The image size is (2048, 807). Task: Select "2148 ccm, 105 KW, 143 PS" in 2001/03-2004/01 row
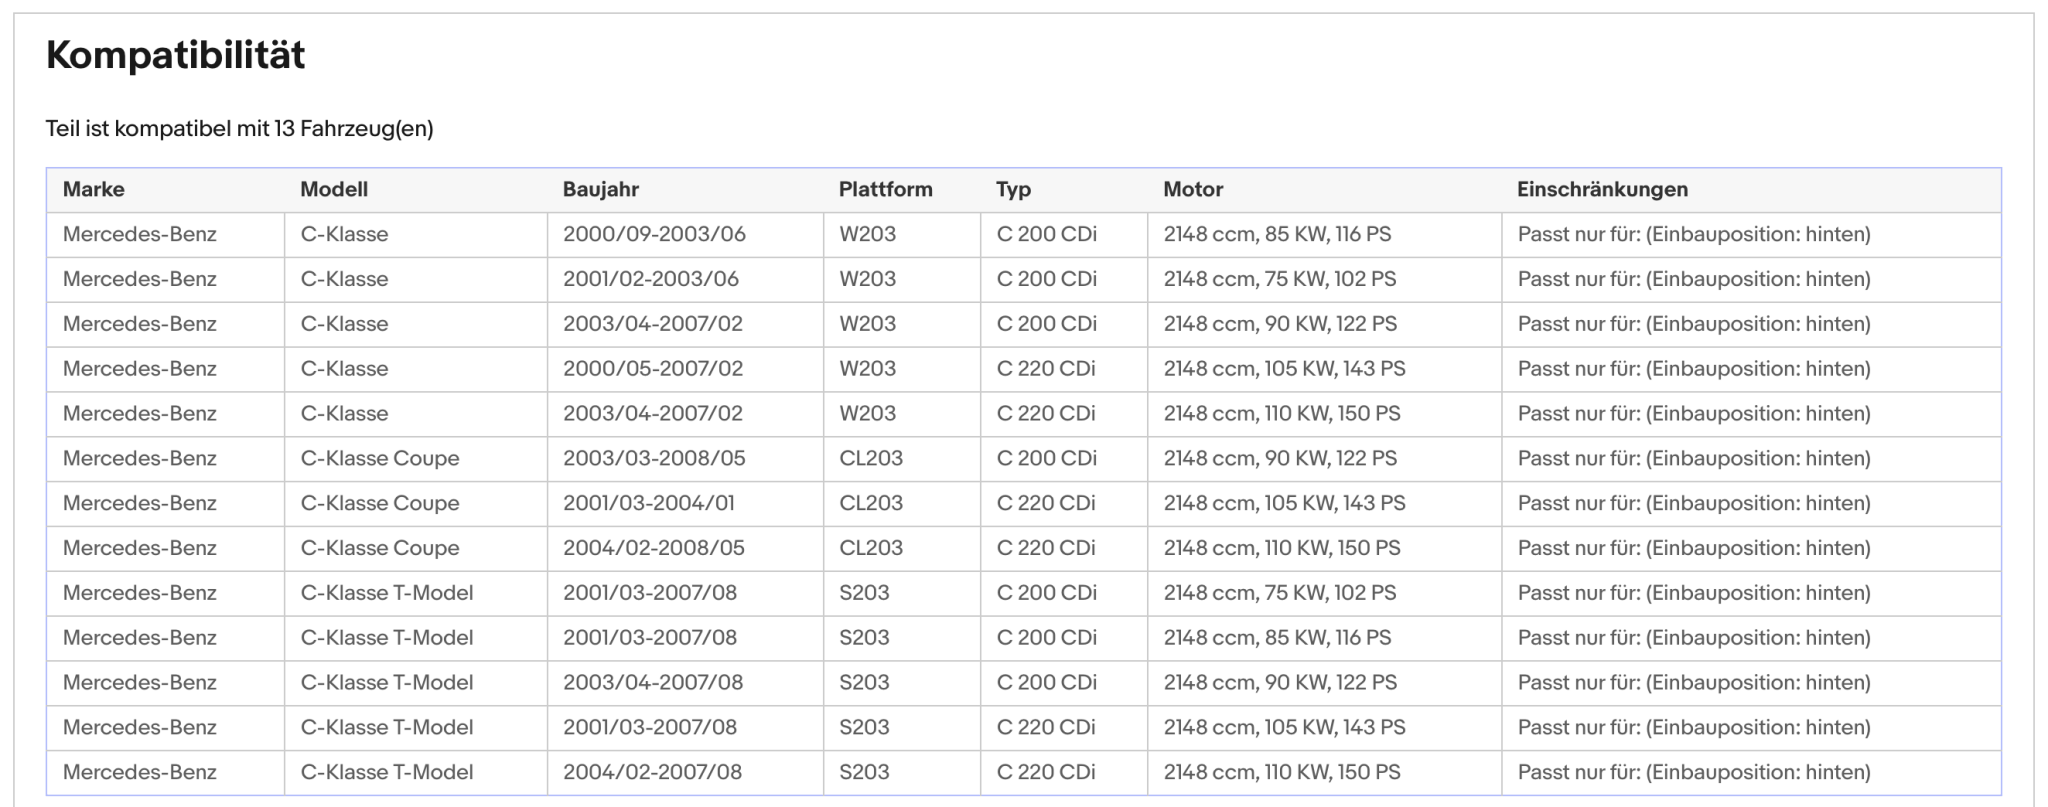1285,503
